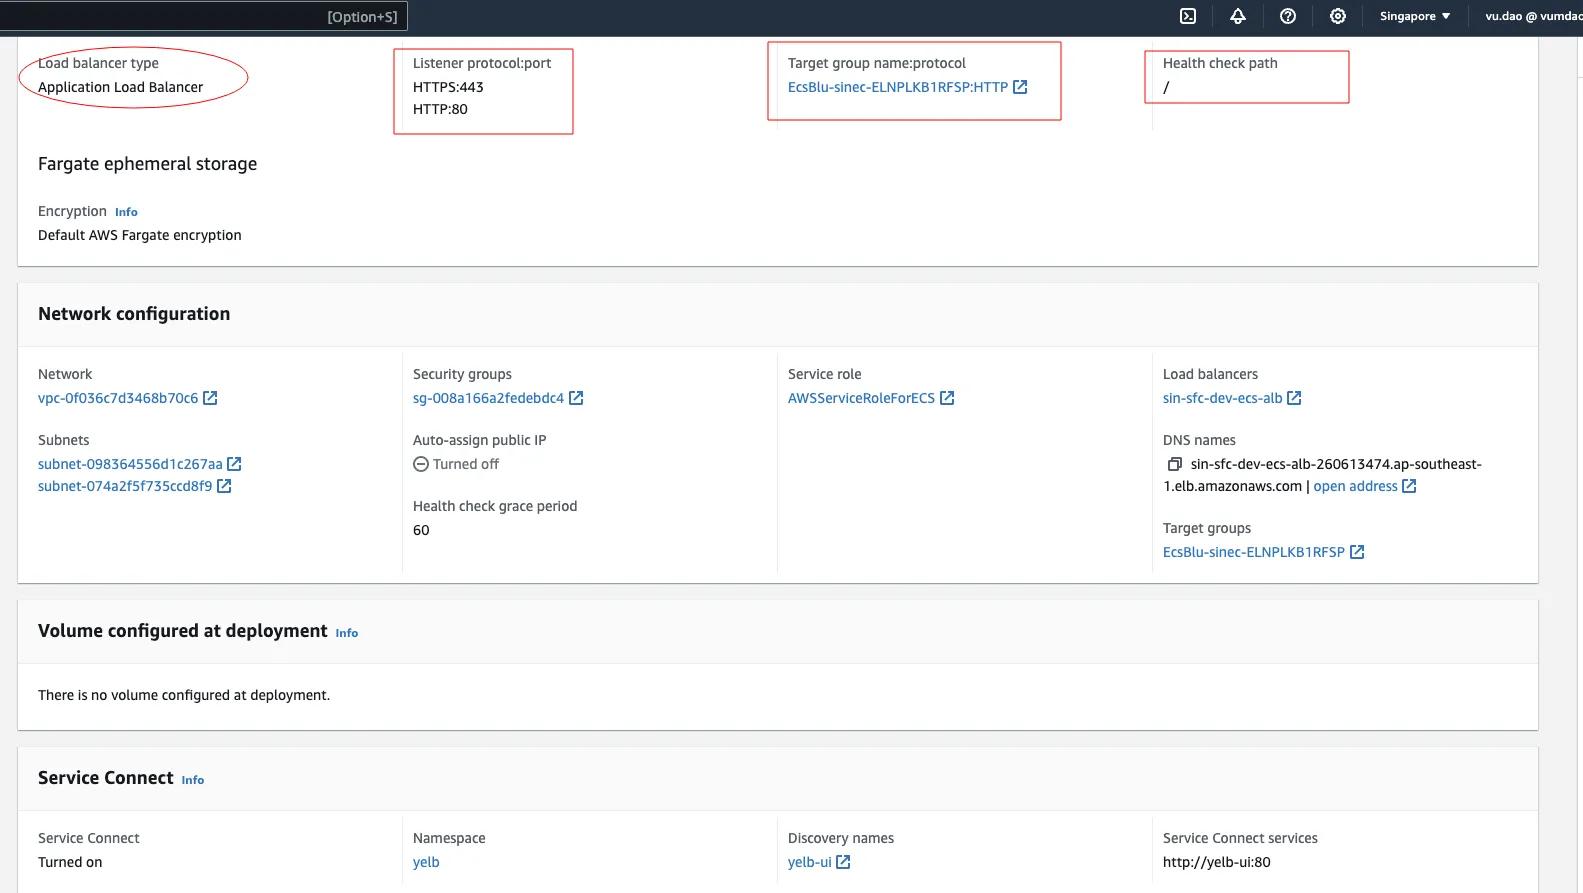
Task: Click external icon beside Target groups EcsBlu-sinec-ELNPLKB1RFSP
Action: point(1357,552)
